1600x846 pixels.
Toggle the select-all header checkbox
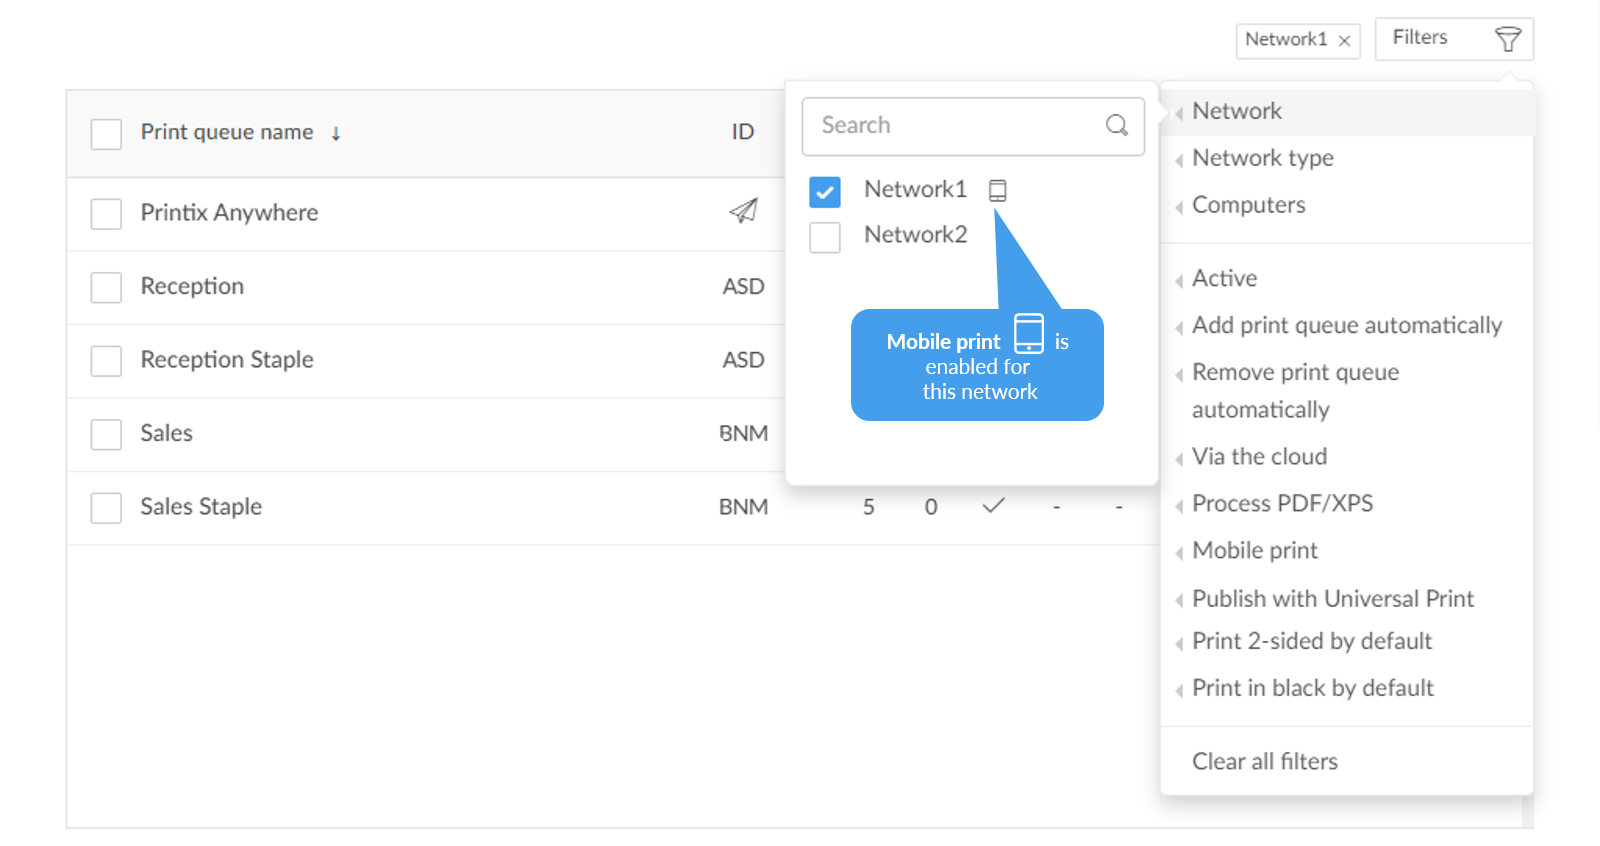coord(106,134)
